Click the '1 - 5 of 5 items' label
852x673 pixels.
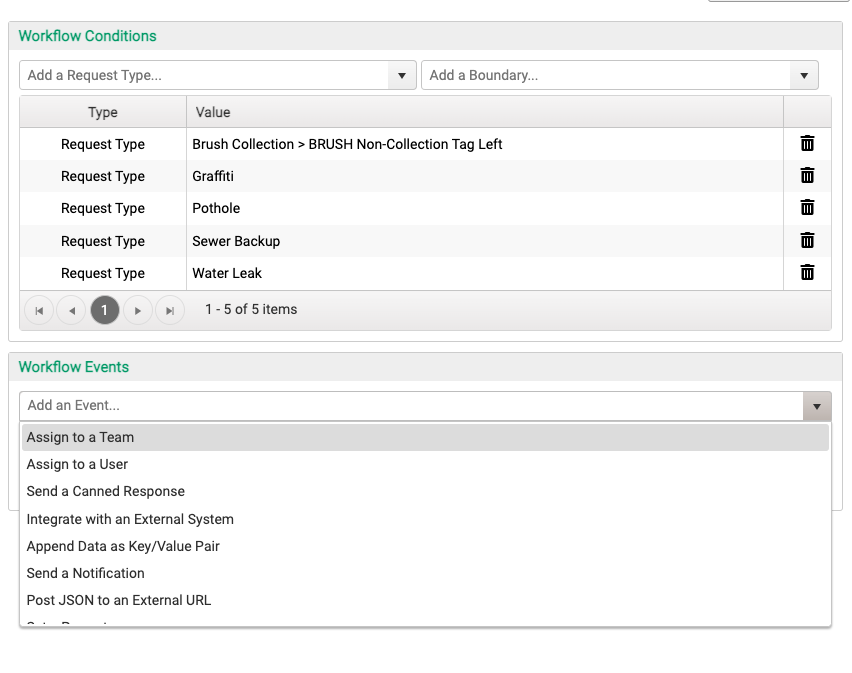[x=251, y=309]
